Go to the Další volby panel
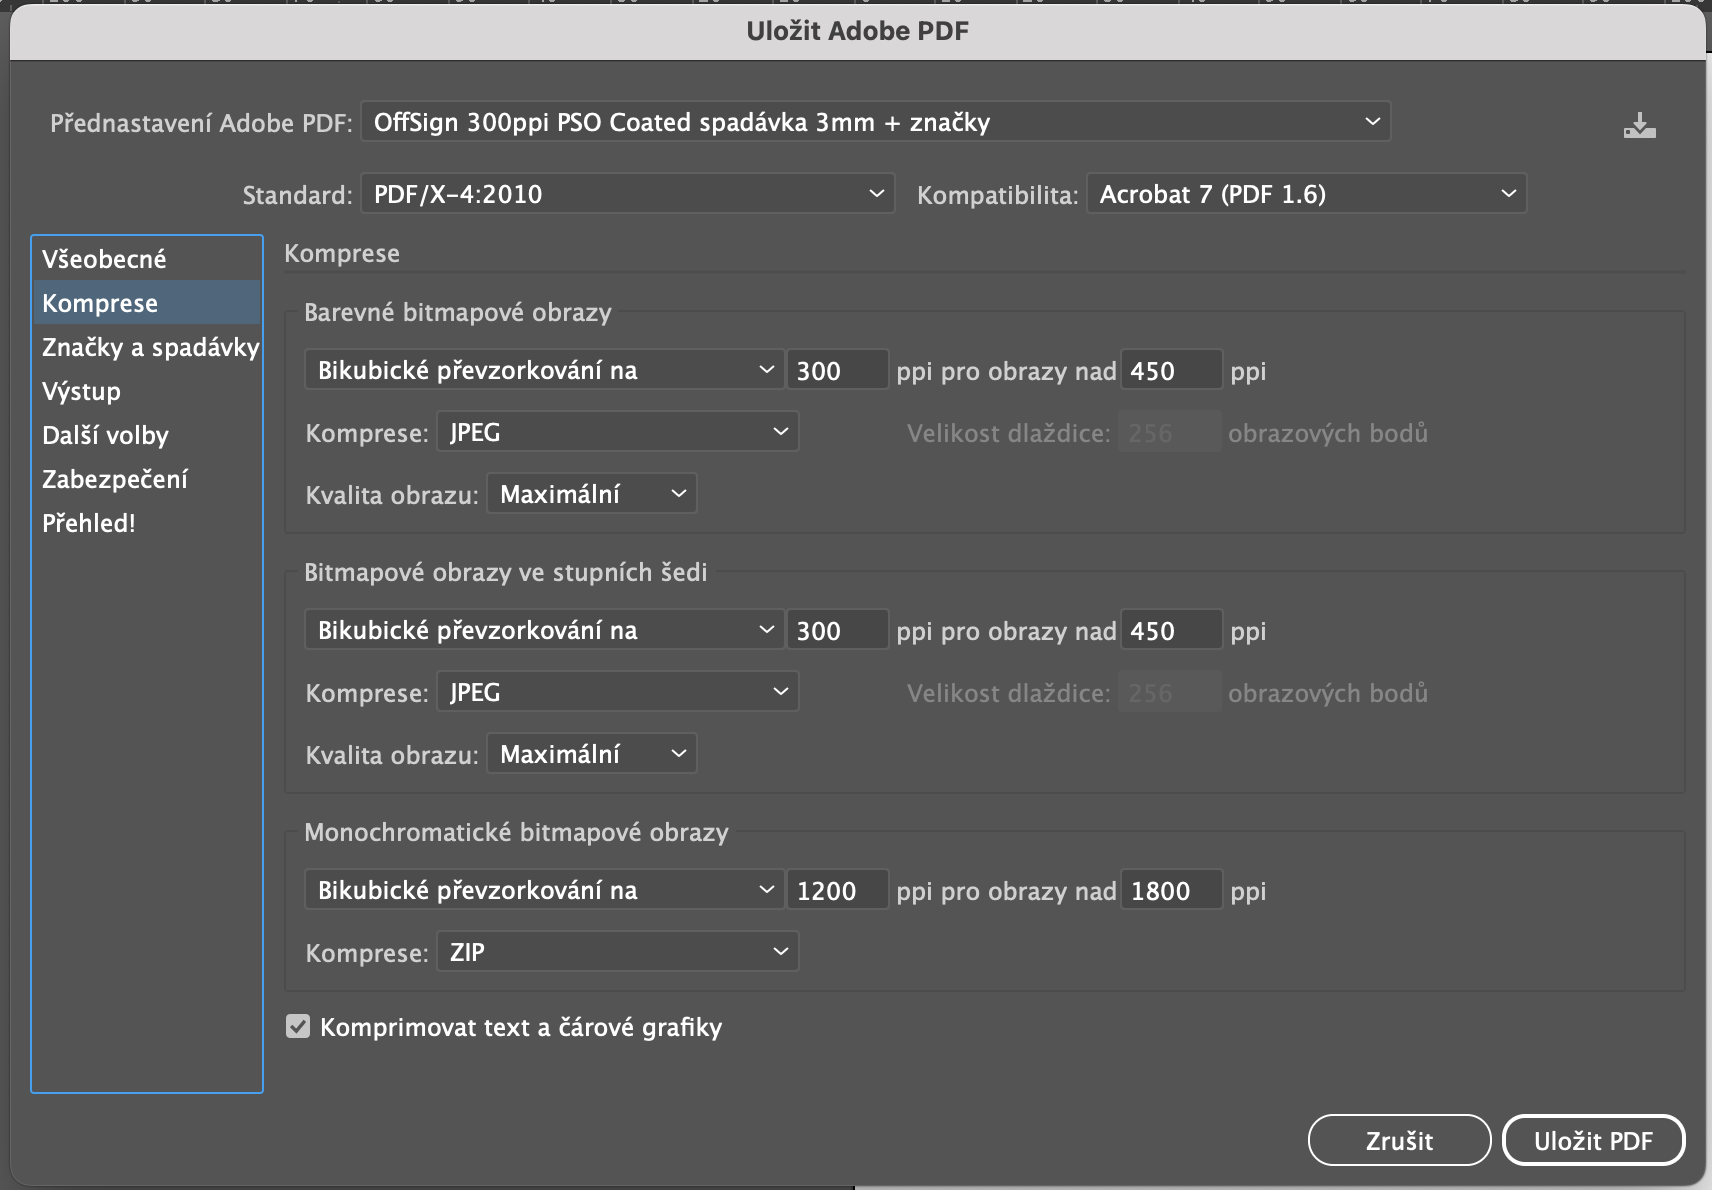 (147, 435)
